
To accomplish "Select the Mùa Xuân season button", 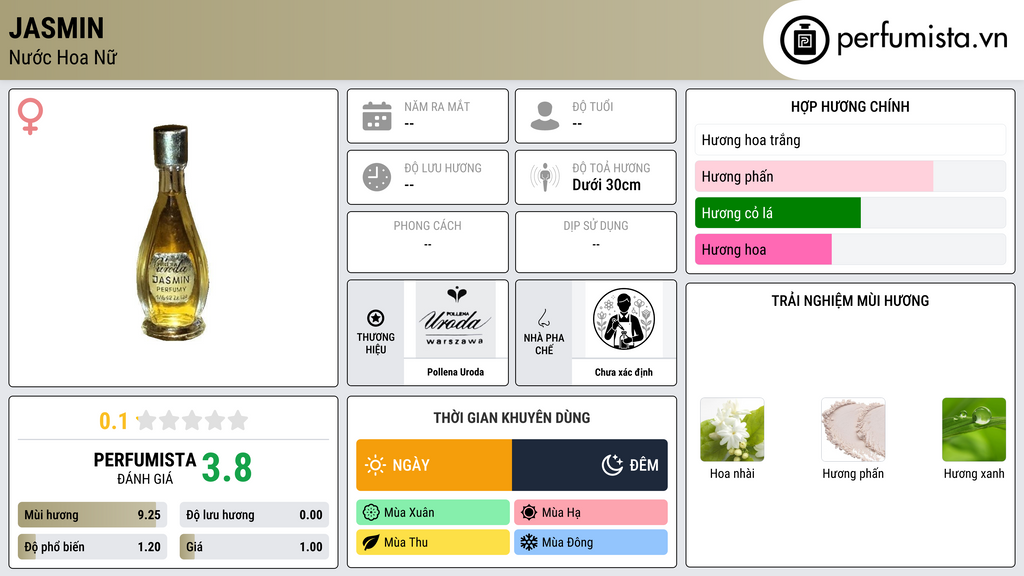I will (x=433, y=513).
